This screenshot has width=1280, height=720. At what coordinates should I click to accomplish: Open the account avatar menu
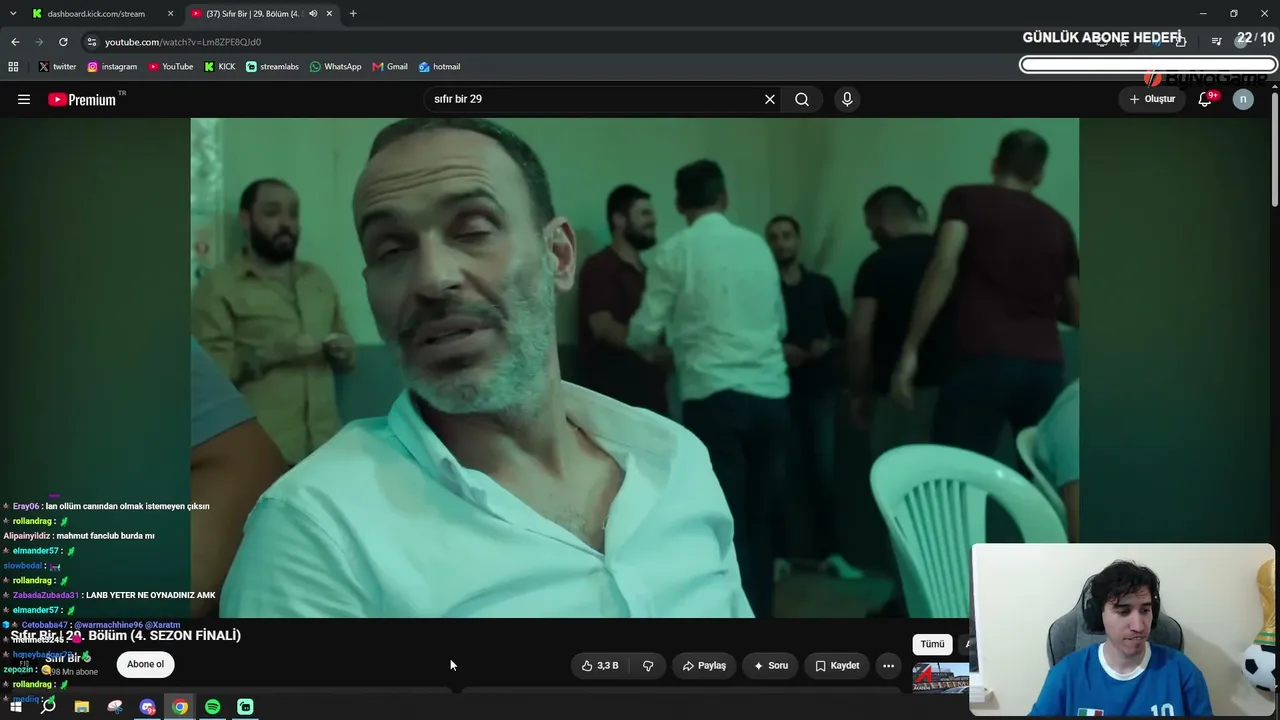pos(1243,99)
